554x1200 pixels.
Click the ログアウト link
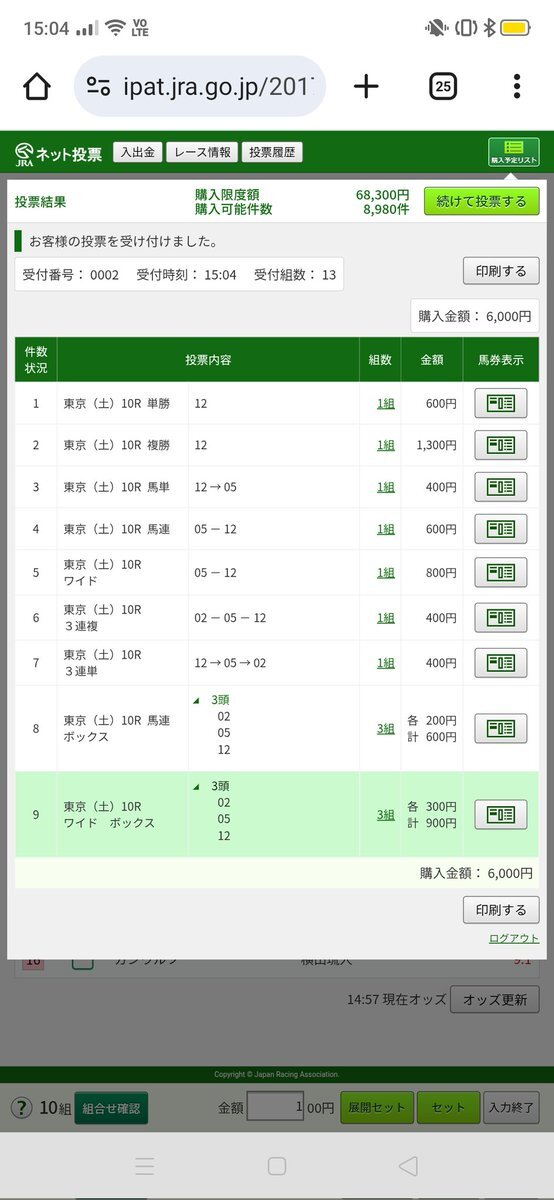coord(514,939)
